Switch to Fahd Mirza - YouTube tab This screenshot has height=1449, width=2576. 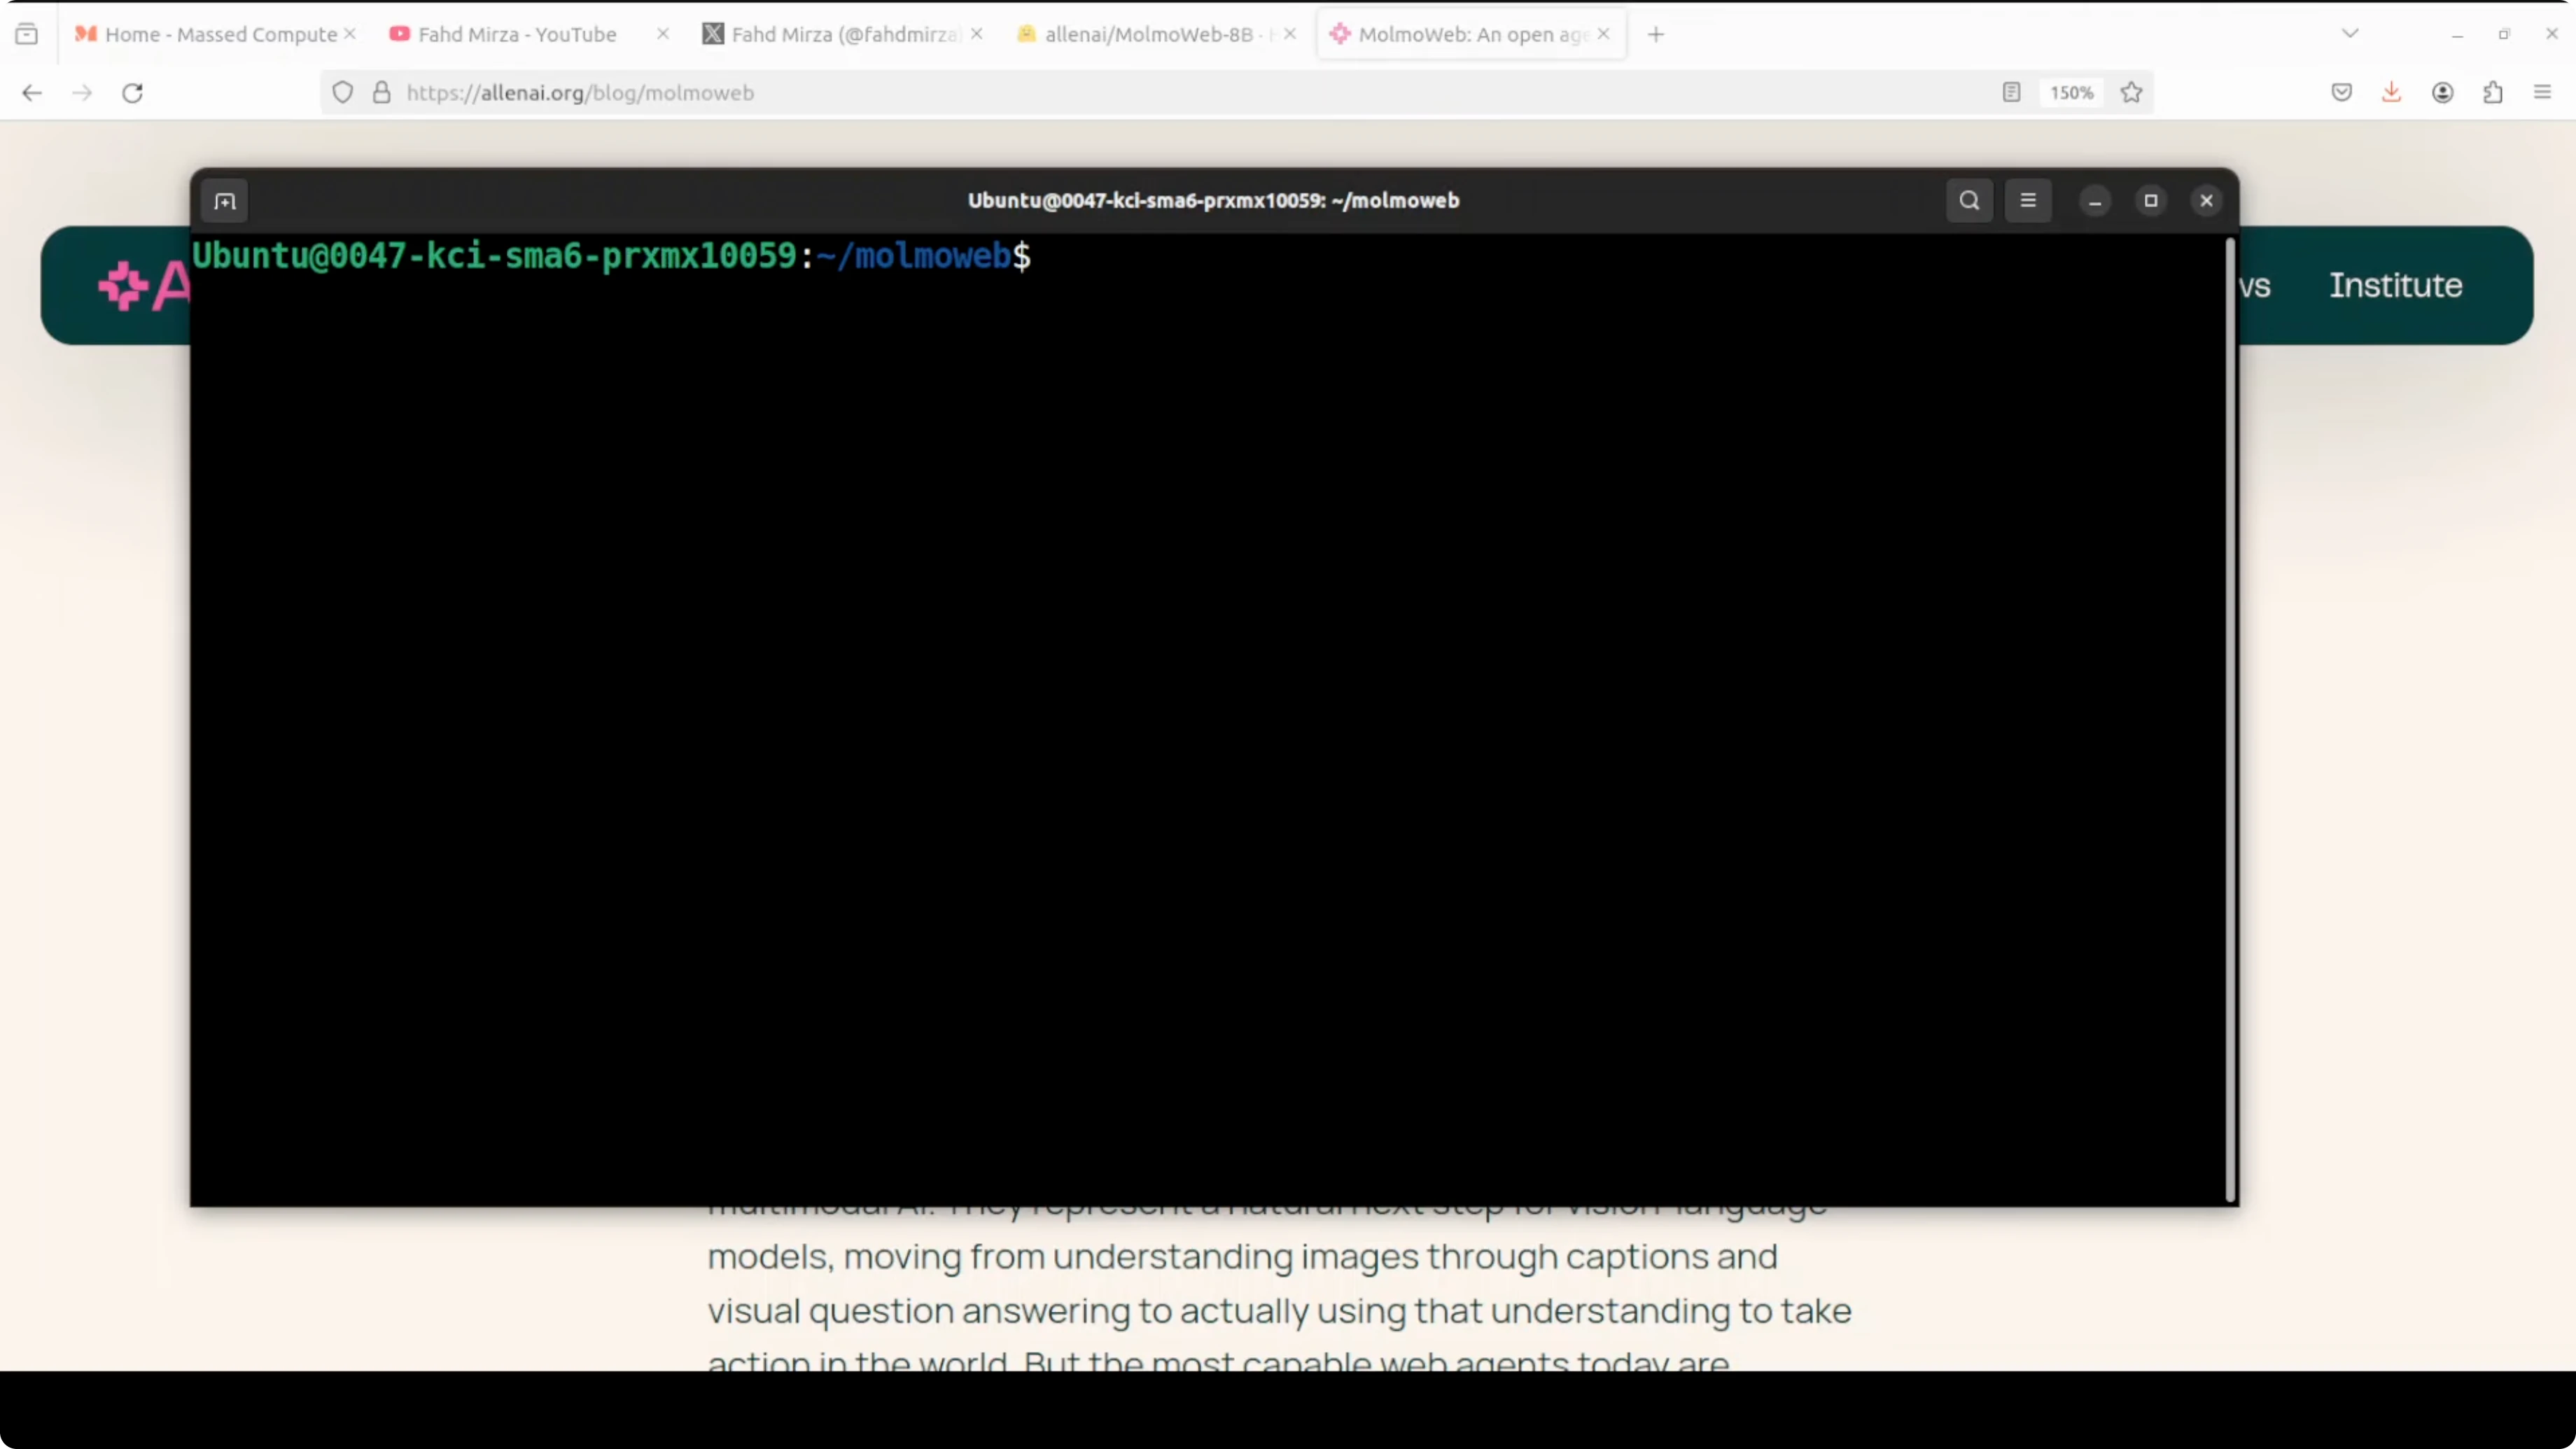click(x=516, y=34)
